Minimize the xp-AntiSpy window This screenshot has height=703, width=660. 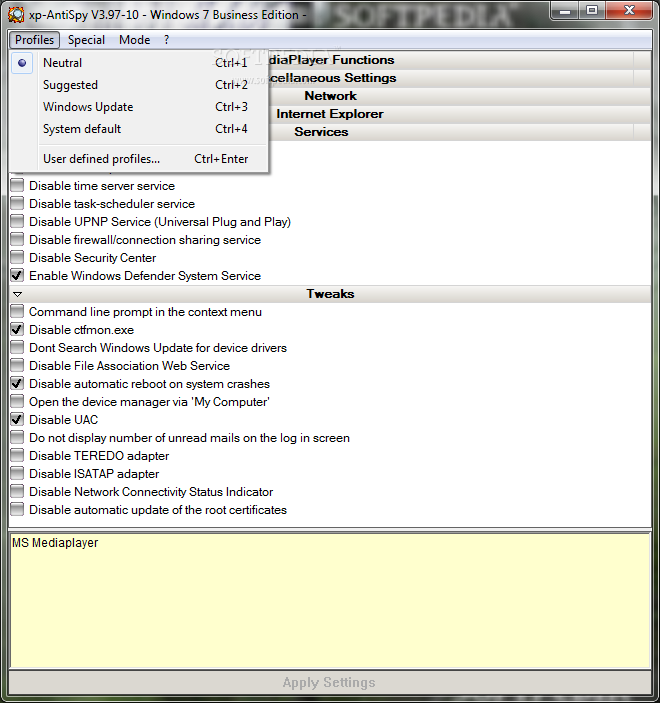click(565, 11)
